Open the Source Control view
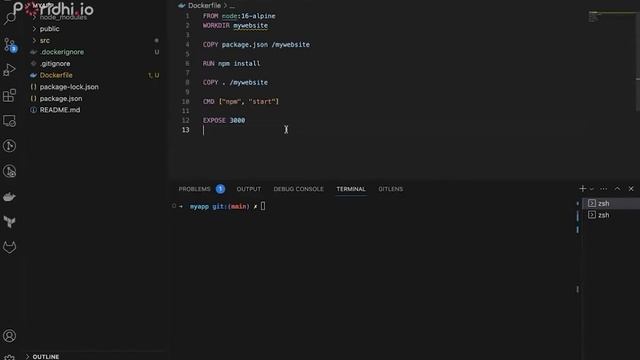Screen dimensions: 640x360 coord(10,45)
